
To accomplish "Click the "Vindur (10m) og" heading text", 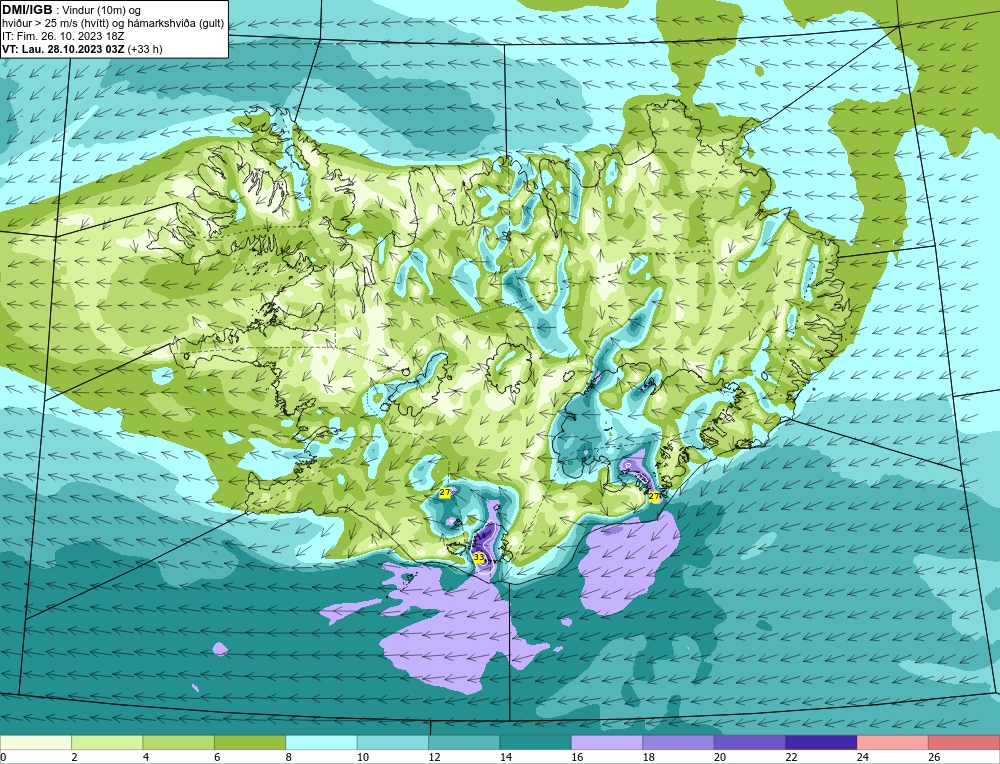I will coord(101,11).
